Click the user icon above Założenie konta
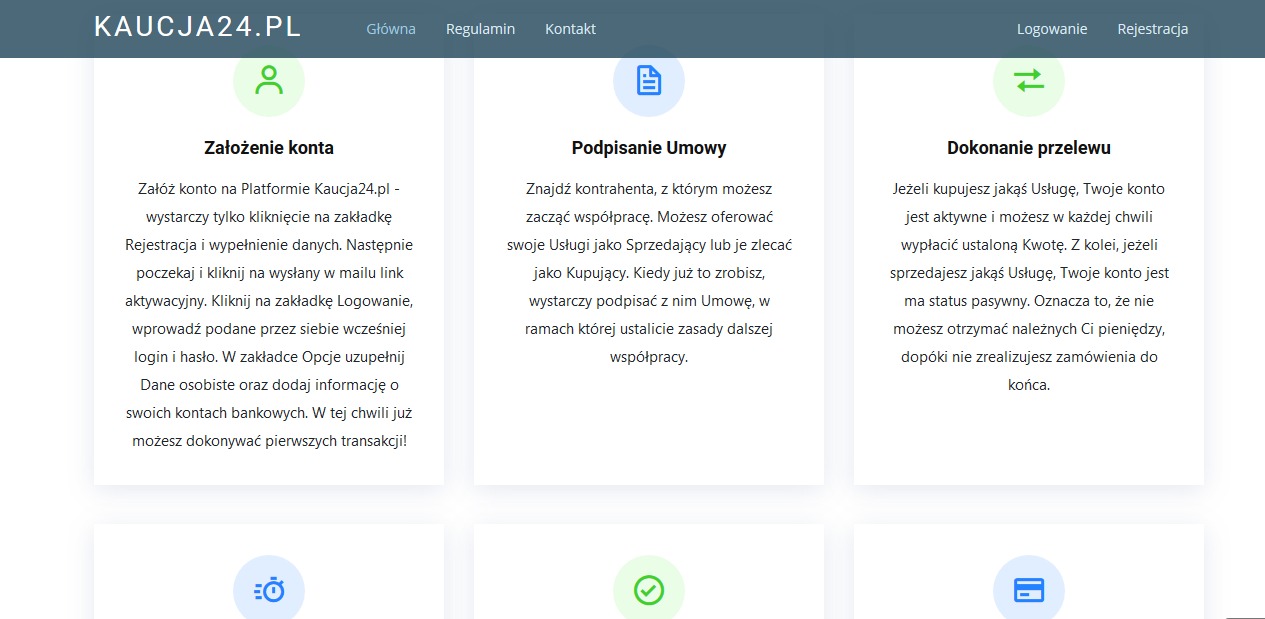1265x619 pixels. click(x=269, y=80)
